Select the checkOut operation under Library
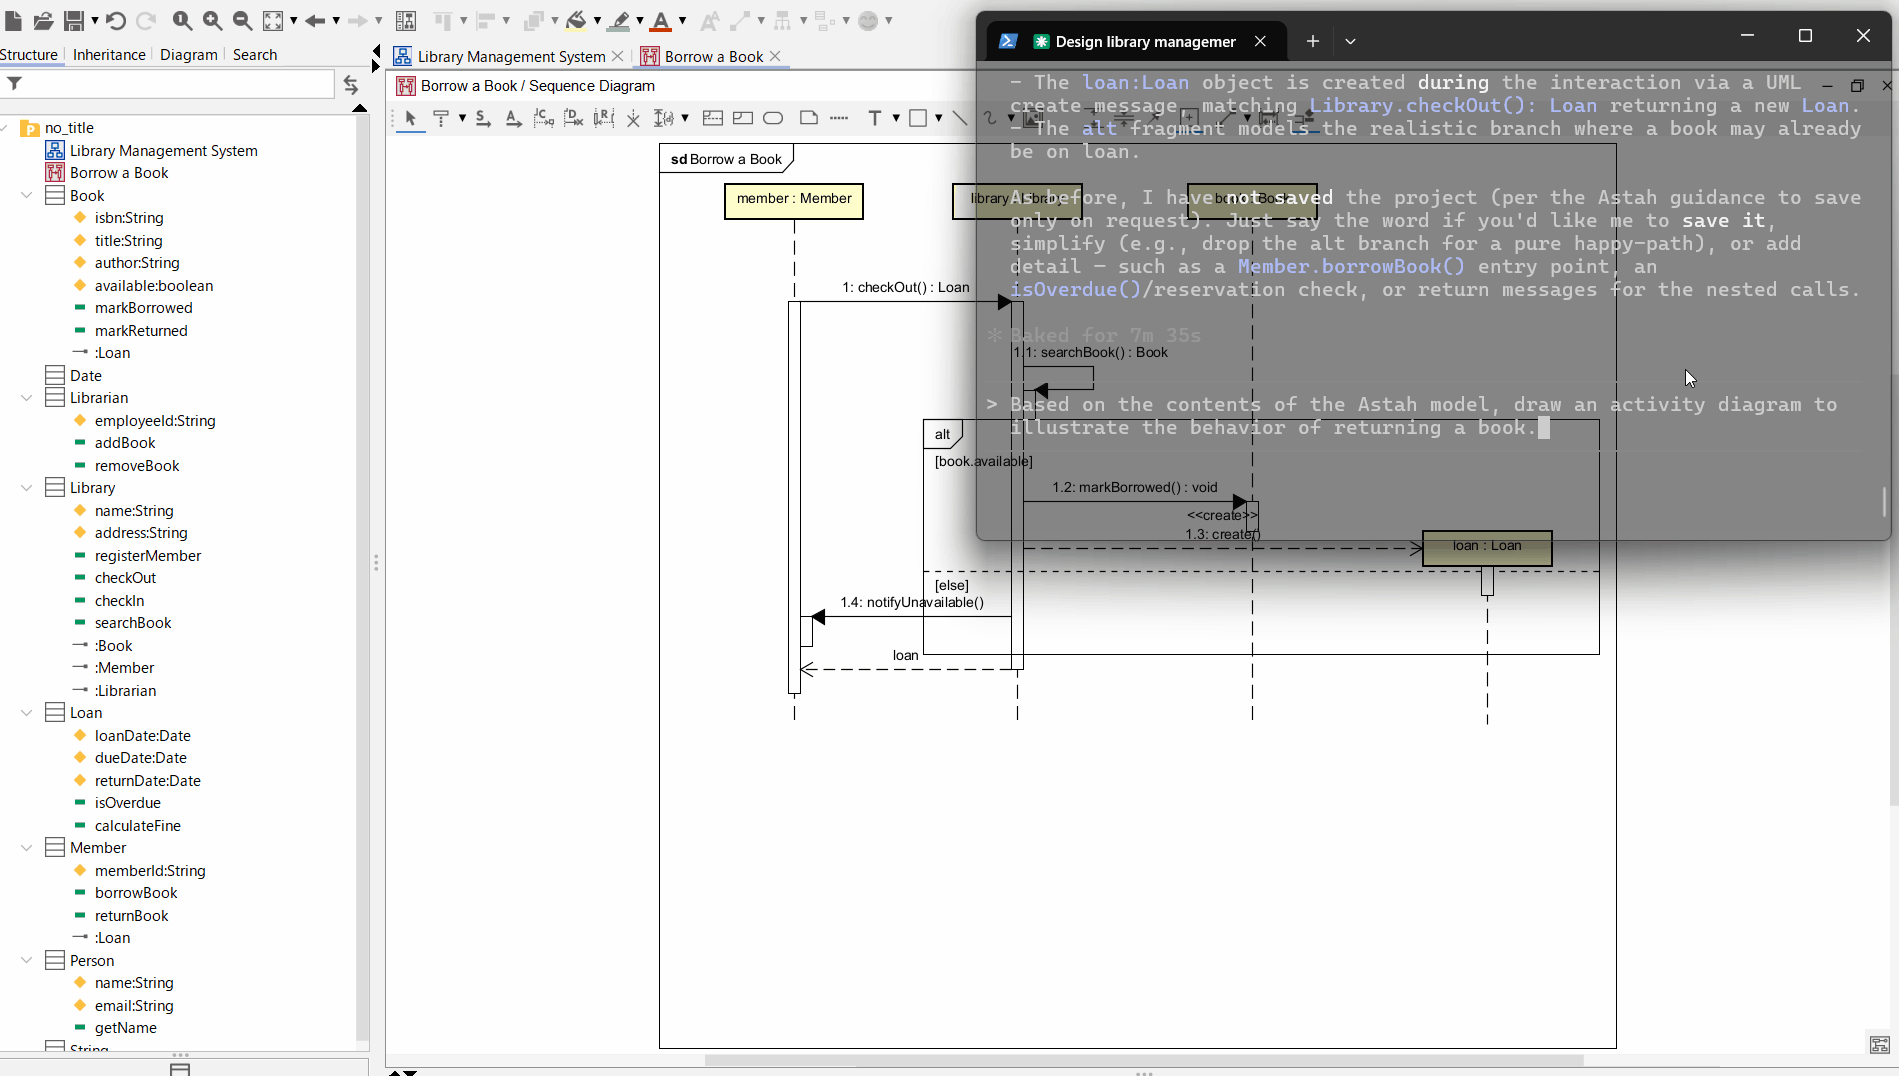Screen dimensions: 1899x1076 125,577
